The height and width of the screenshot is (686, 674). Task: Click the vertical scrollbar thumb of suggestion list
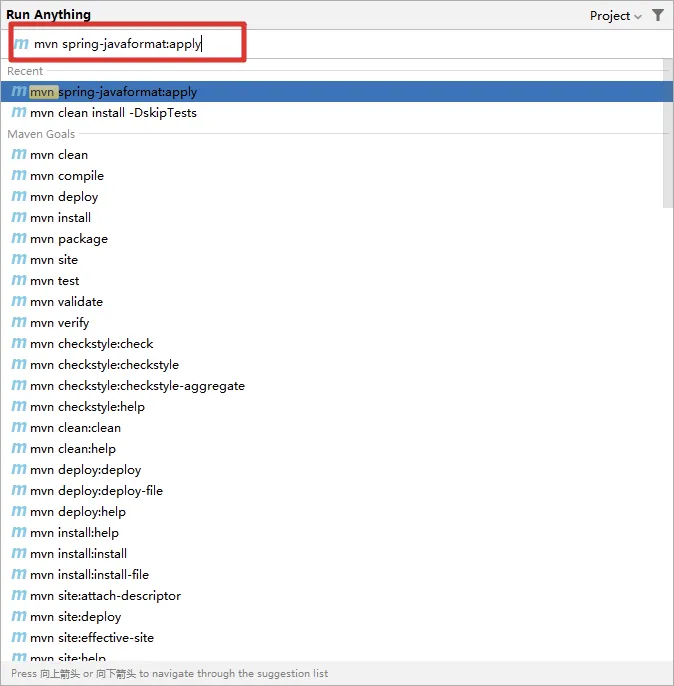tap(668, 133)
